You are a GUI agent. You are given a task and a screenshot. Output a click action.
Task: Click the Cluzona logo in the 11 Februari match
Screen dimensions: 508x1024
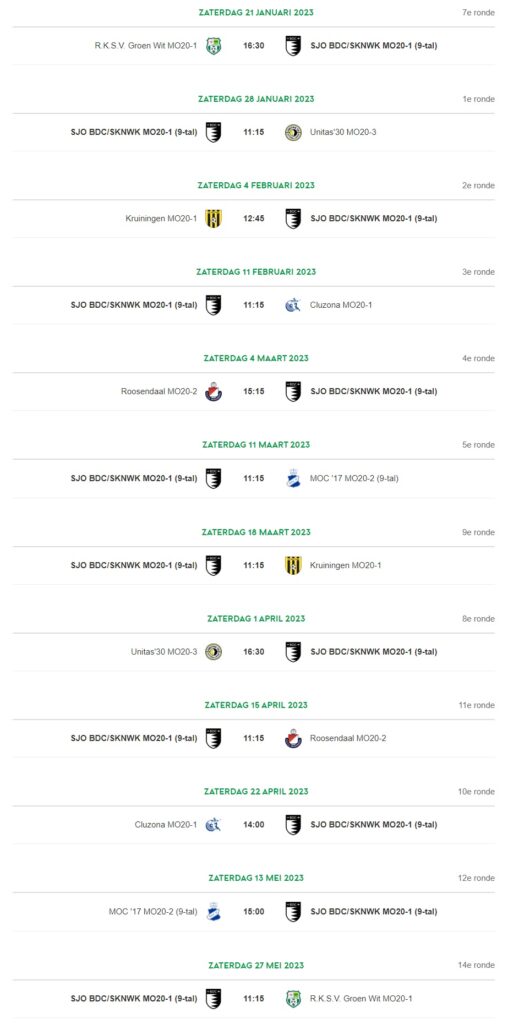tap(293, 305)
